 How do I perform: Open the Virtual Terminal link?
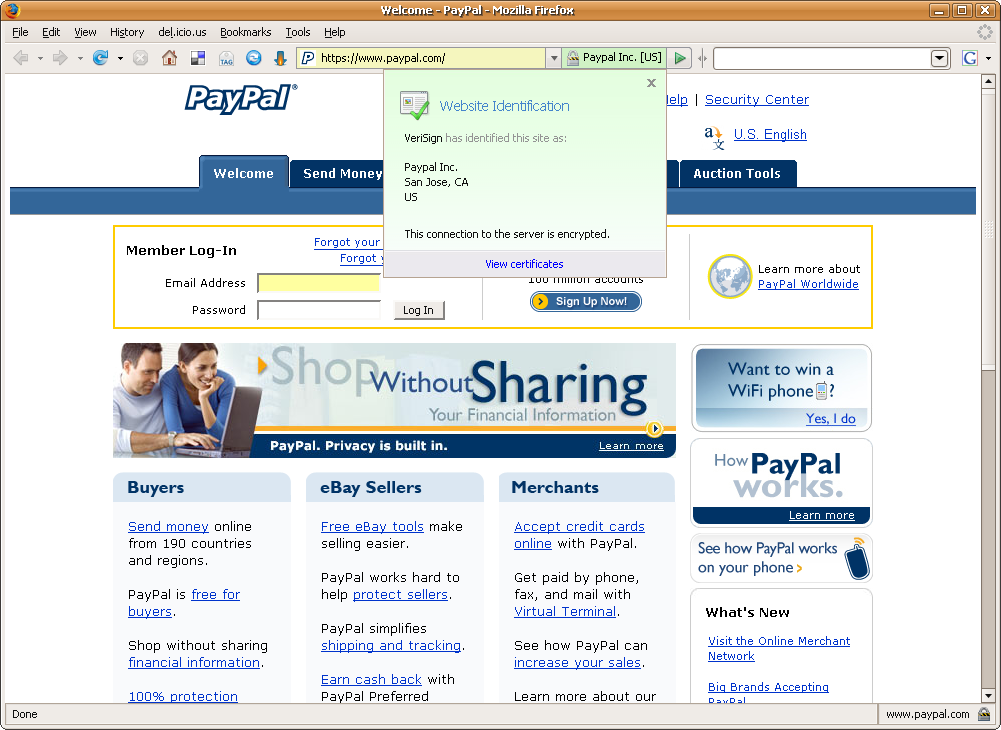pyautogui.click(x=565, y=611)
